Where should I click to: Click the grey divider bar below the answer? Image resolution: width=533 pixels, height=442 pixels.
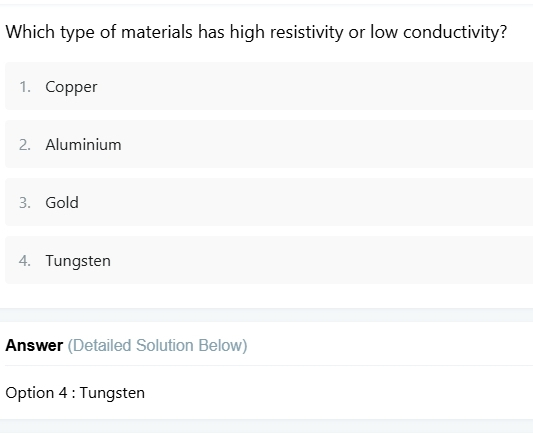[x=266, y=426]
